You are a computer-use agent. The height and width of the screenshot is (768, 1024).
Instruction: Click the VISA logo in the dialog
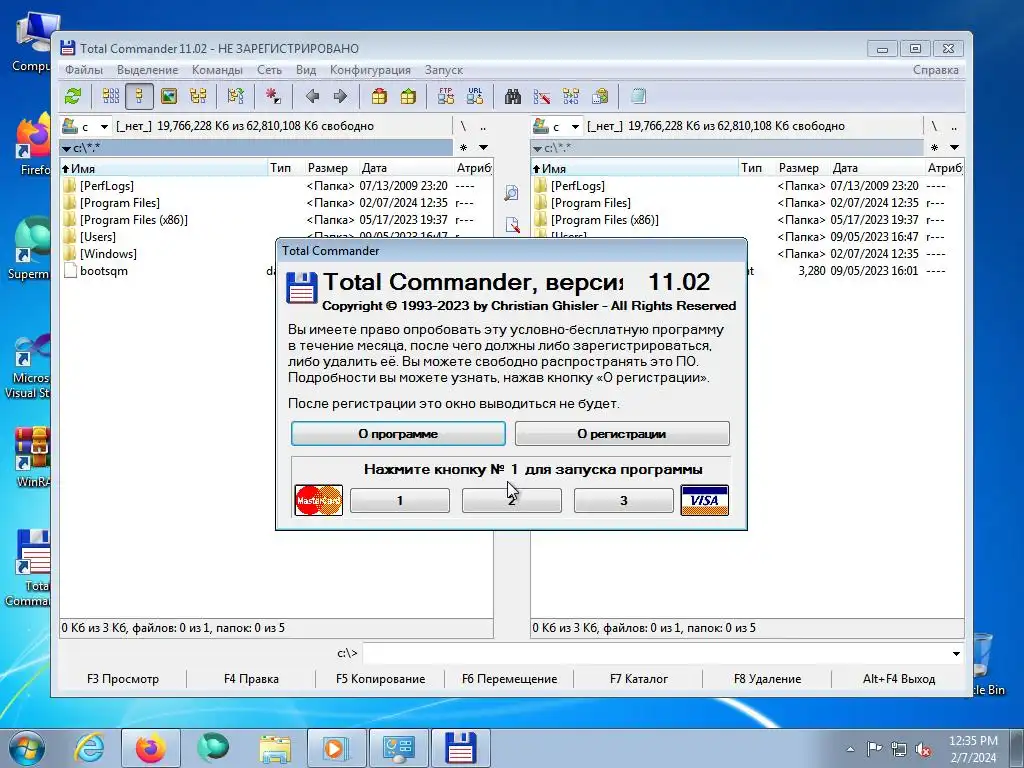[705, 500]
